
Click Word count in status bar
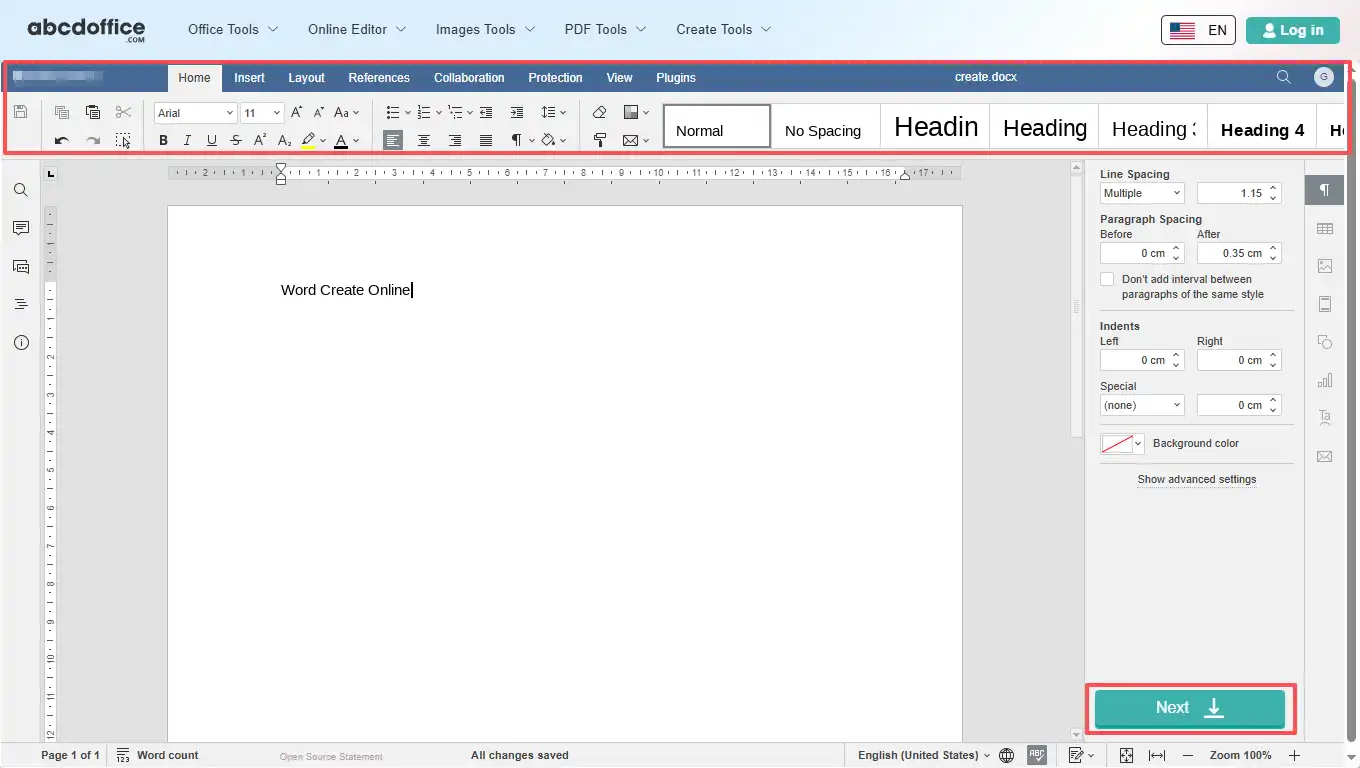(x=157, y=755)
